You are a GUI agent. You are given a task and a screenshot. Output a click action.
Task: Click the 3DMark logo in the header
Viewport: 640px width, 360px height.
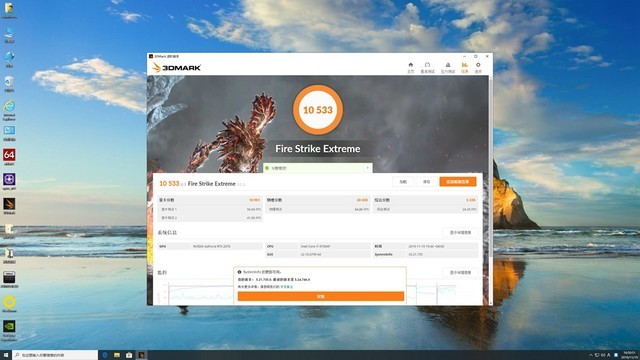[176, 68]
